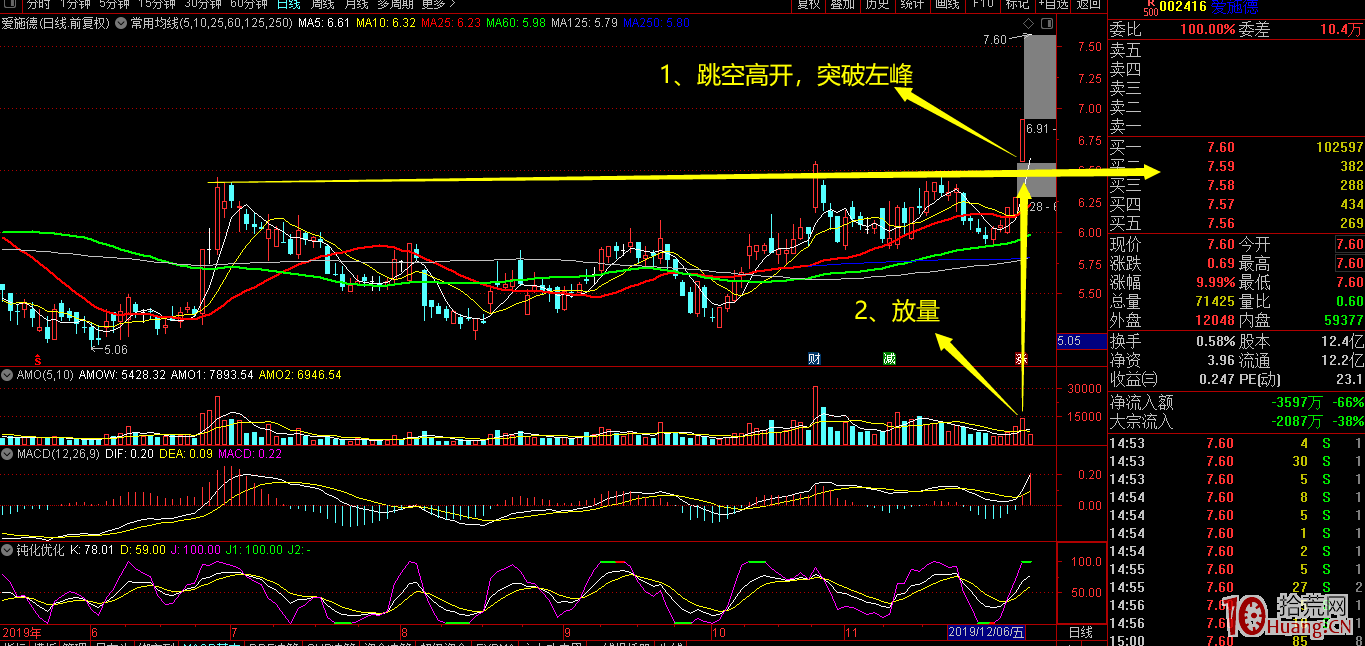Open the round dropdown beside 爱施德(日线.前复权)
Viewport: 1365px width, 646px height.
122,21
